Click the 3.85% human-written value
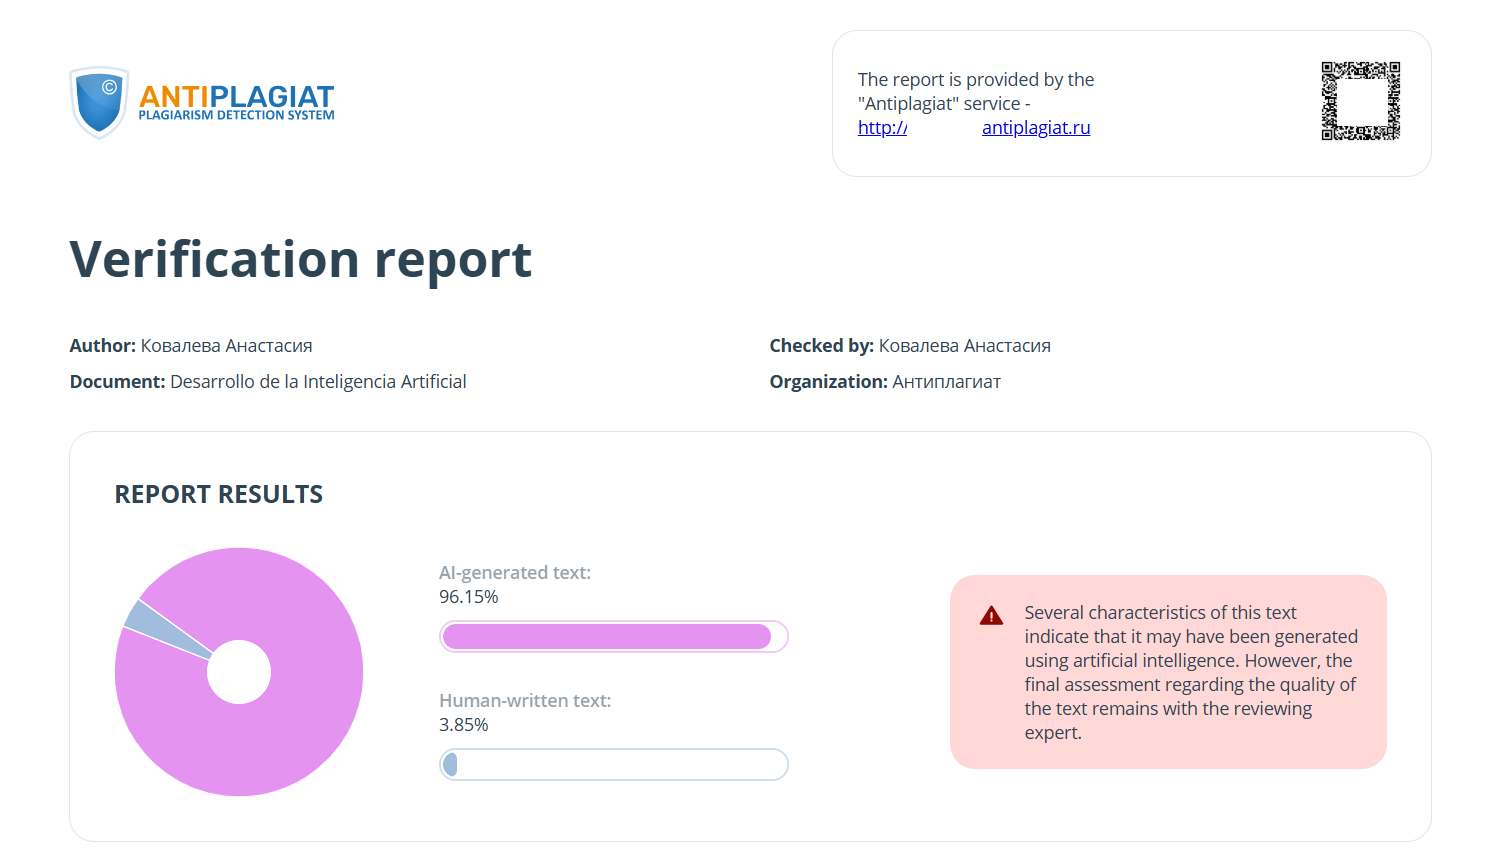The height and width of the screenshot is (858, 1486). [x=463, y=725]
